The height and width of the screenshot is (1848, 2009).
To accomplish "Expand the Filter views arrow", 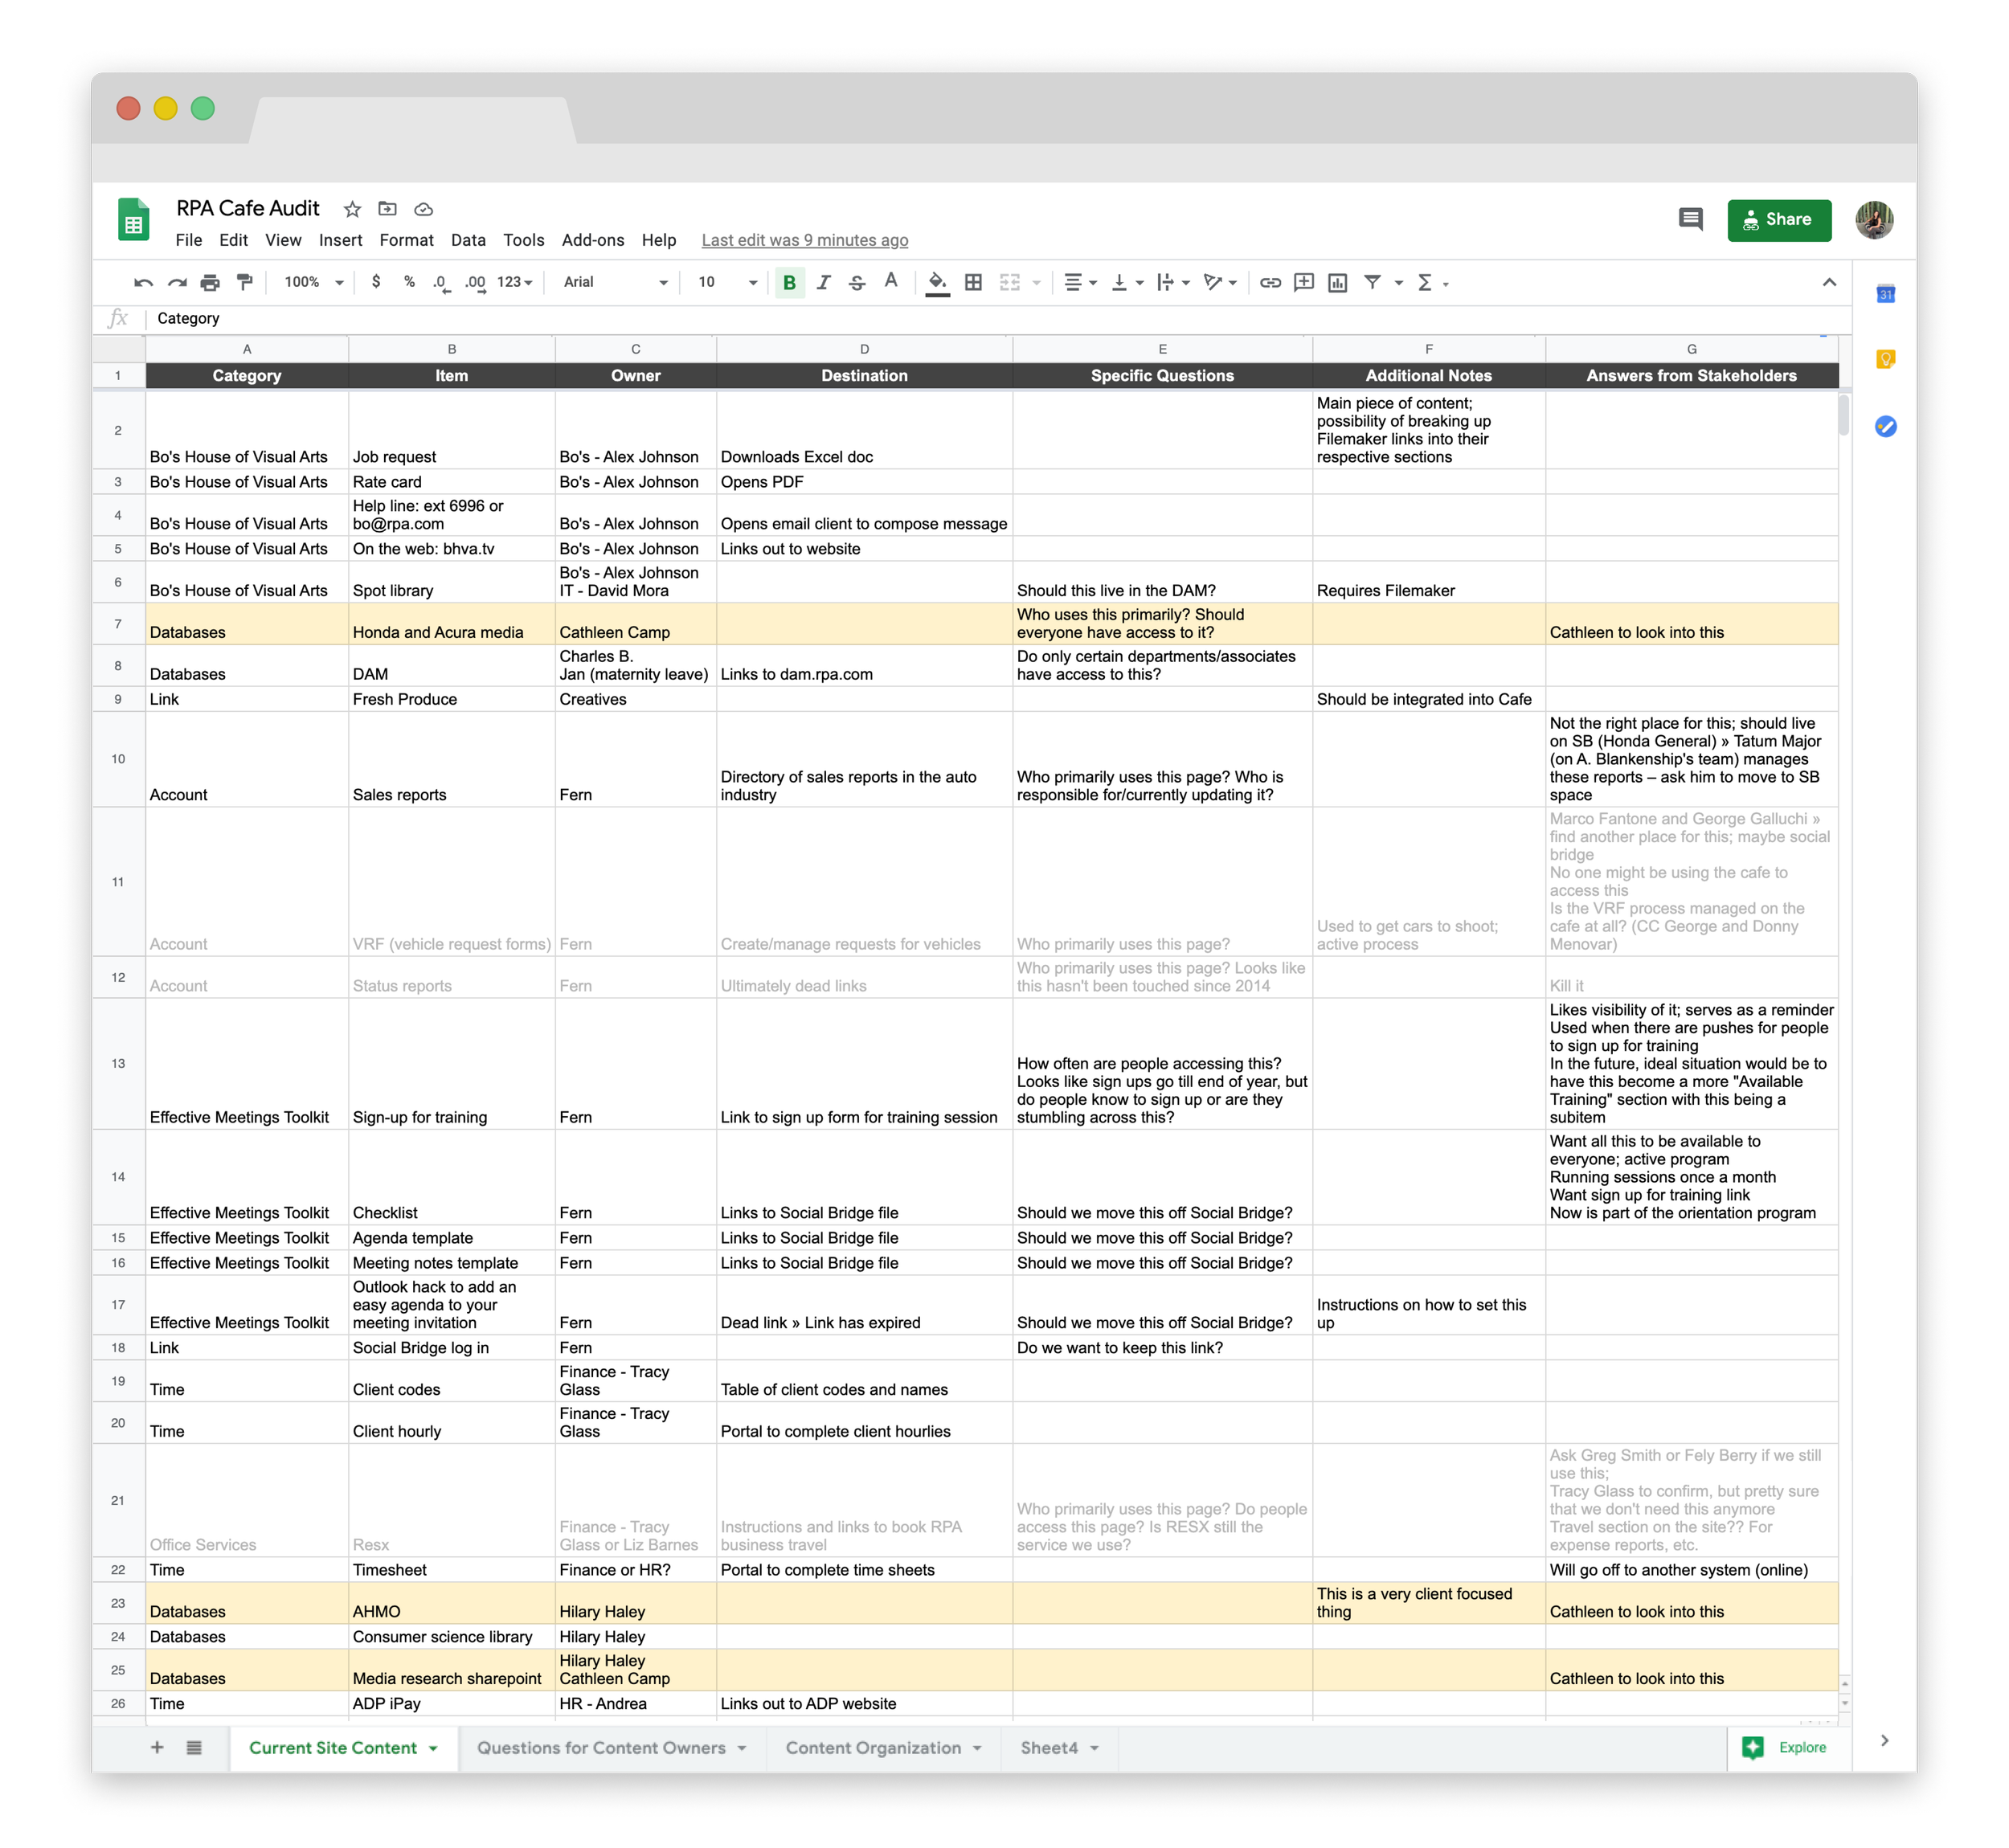I will click(x=1399, y=284).
